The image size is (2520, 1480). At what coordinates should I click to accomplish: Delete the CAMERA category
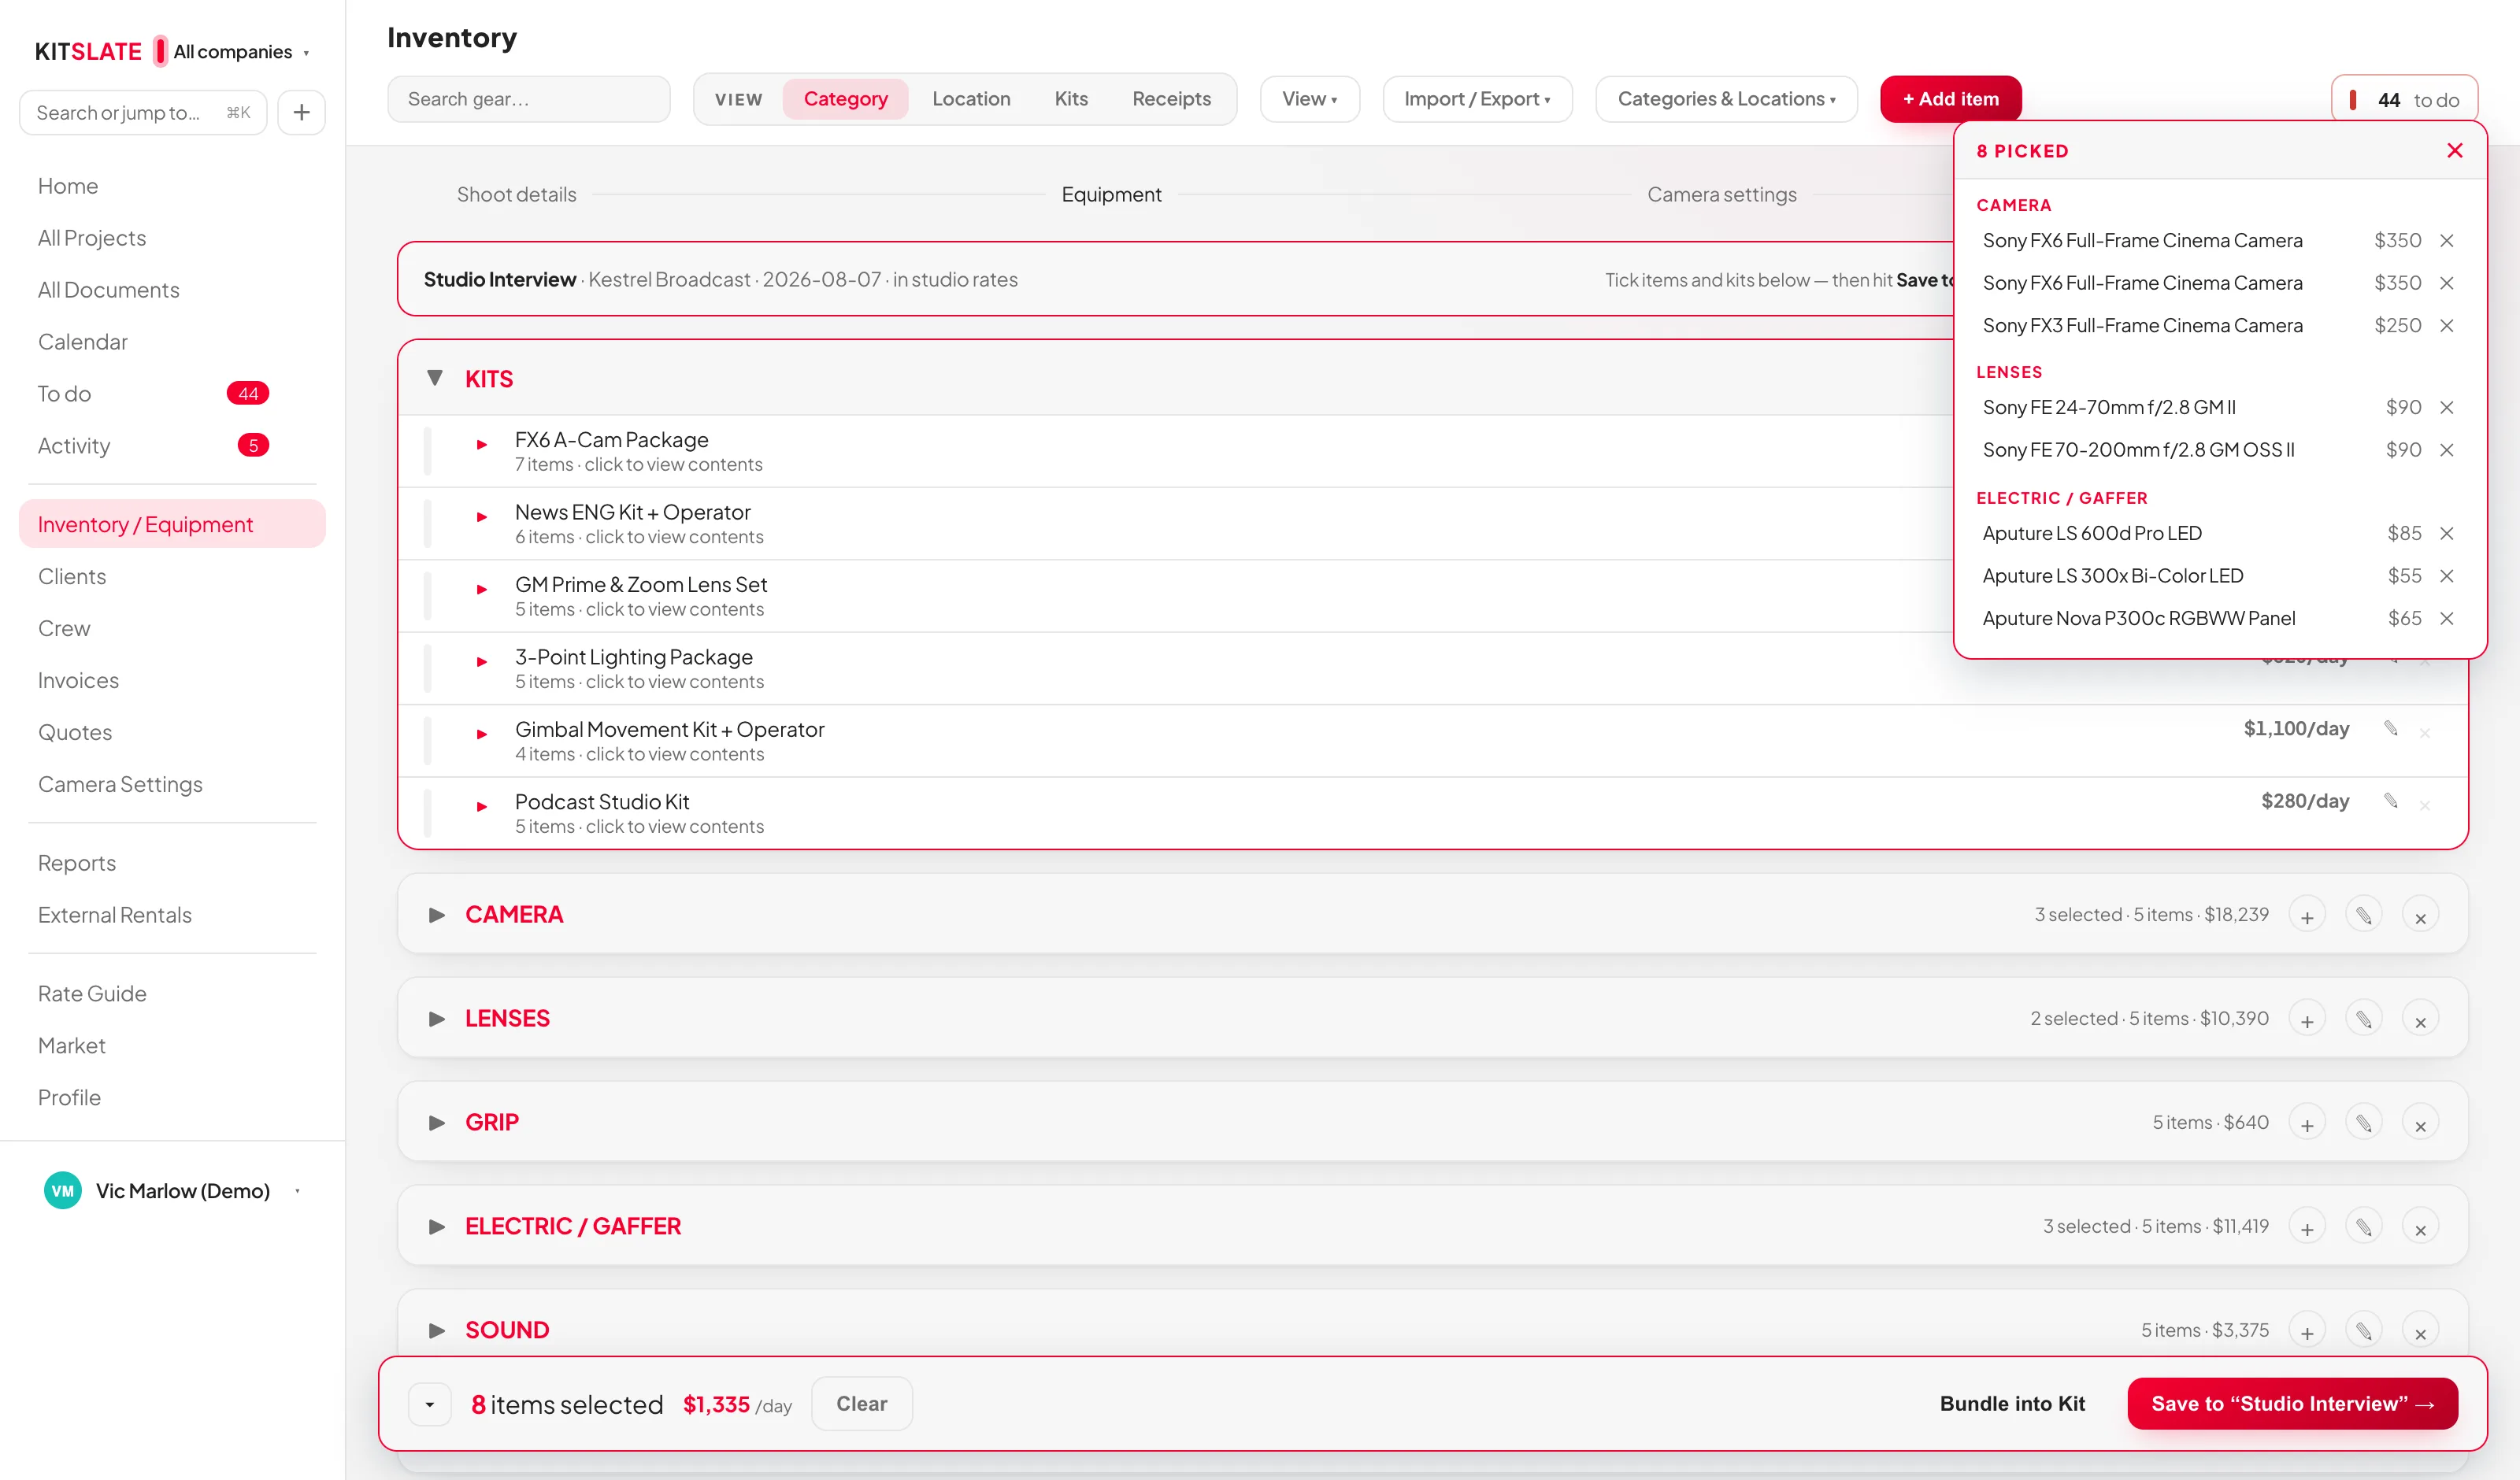[x=2421, y=915]
